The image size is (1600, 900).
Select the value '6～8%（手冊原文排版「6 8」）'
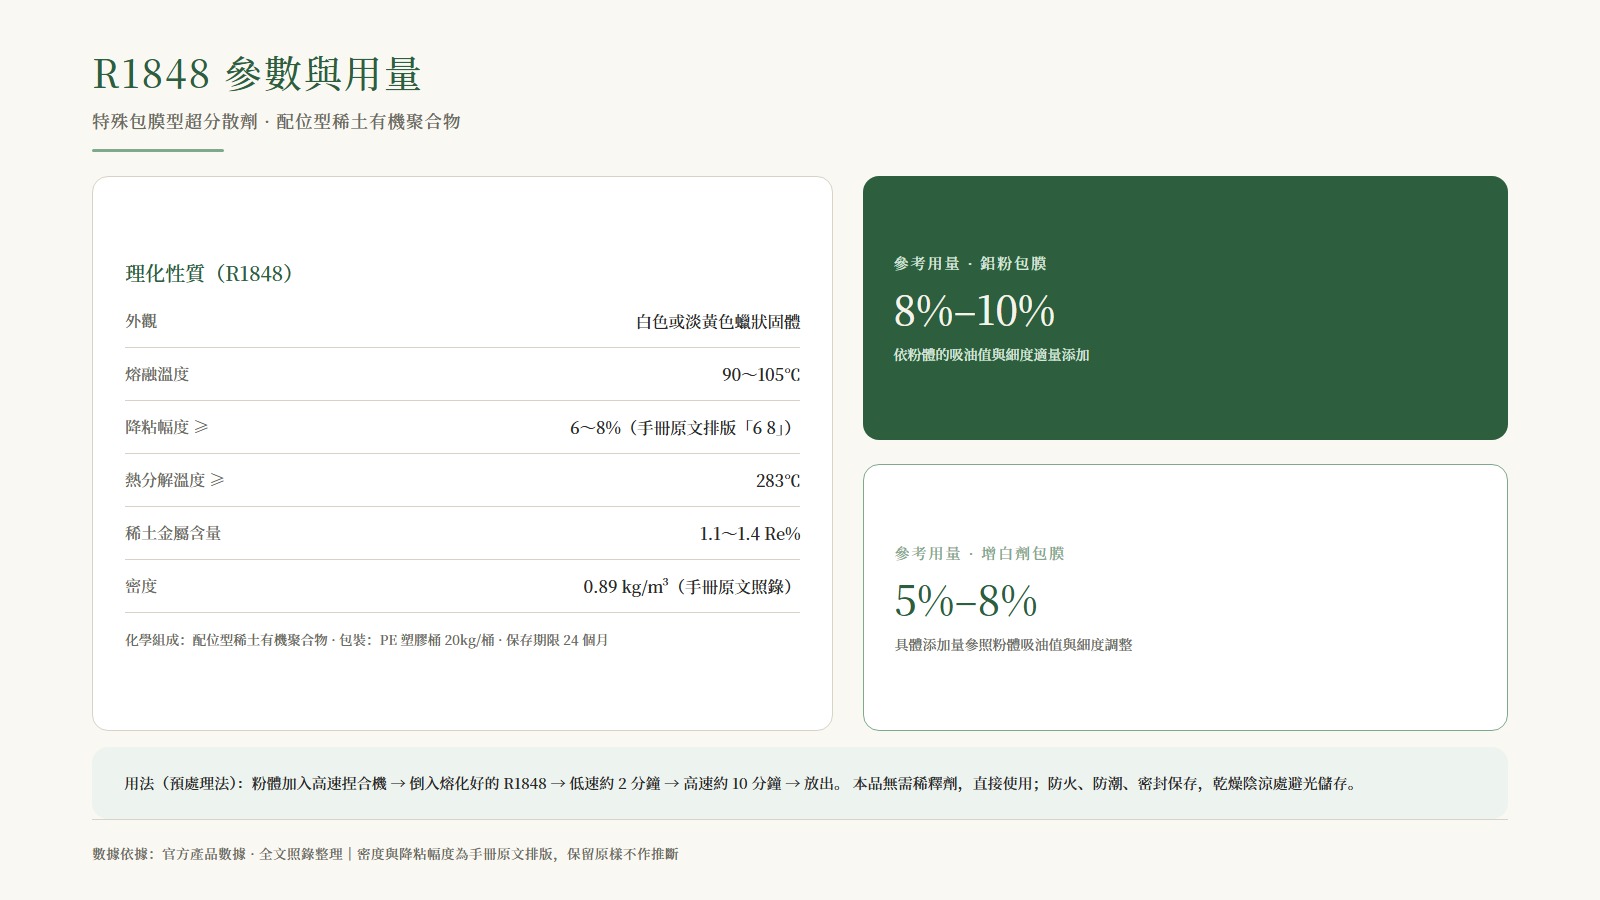click(685, 428)
